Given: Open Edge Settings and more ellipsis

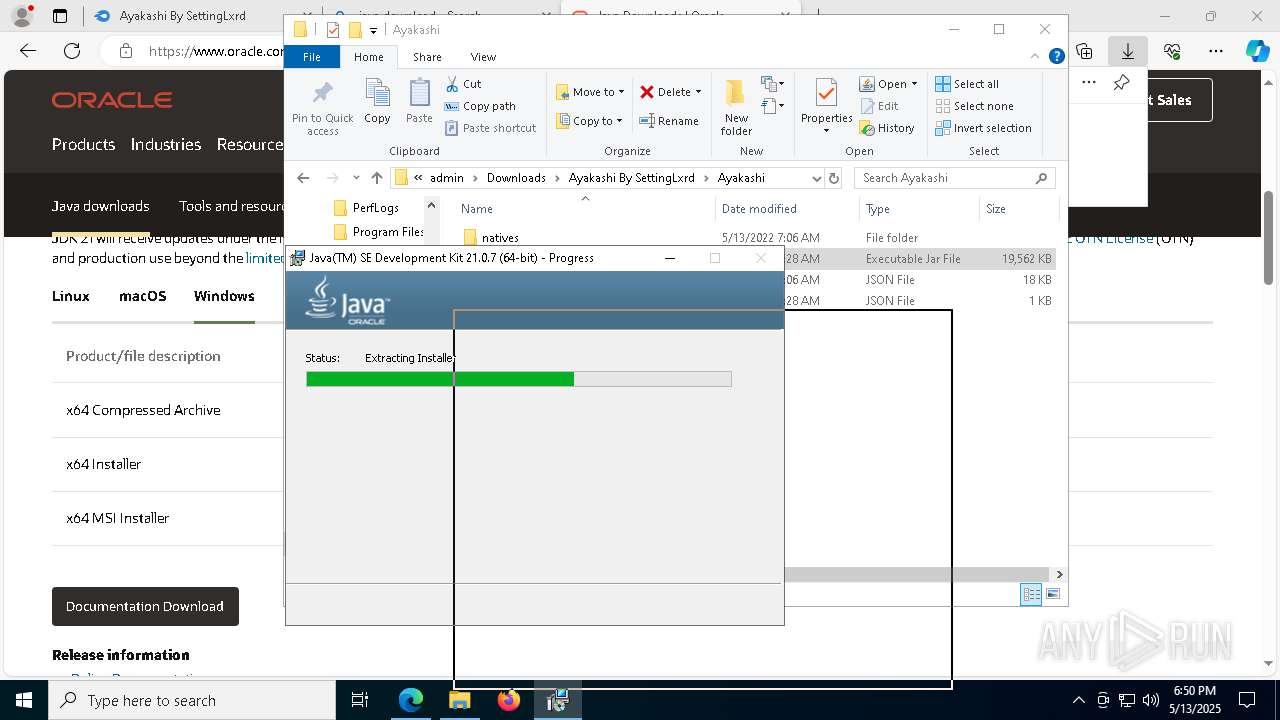Looking at the screenshot, I should tap(1216, 51).
